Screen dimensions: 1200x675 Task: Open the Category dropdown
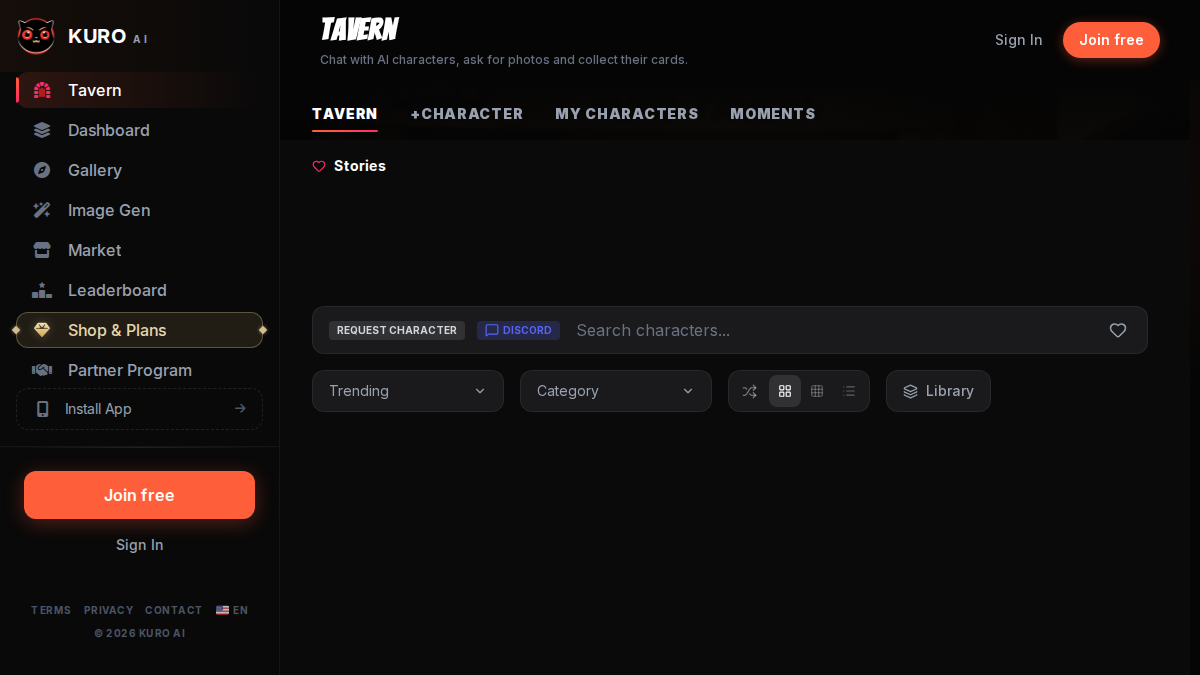click(x=616, y=391)
